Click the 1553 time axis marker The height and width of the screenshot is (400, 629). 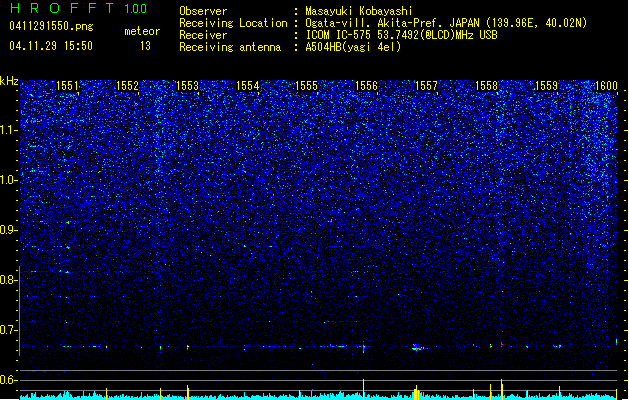pos(187,86)
